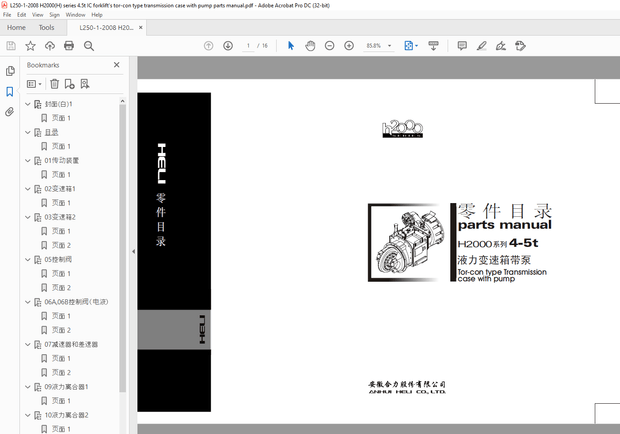
Task: Collapse the 封面(白)1 bookmark
Action: coord(28,104)
